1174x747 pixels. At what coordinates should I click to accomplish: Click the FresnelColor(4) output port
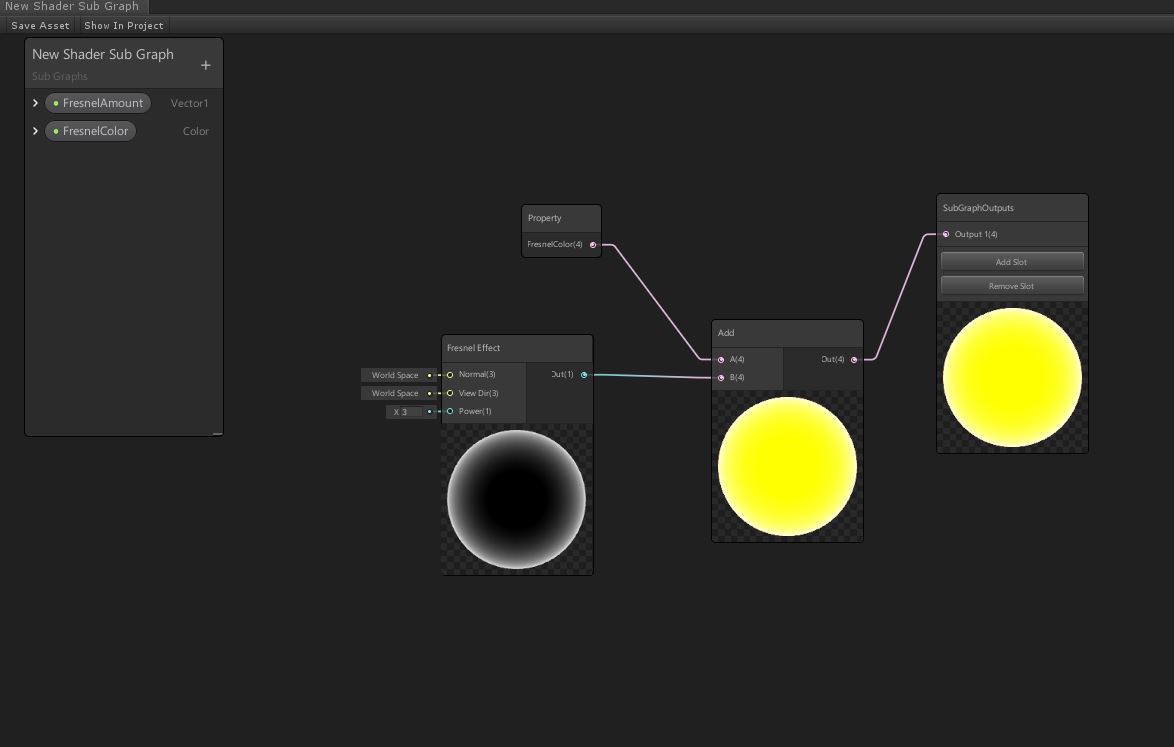(593, 245)
